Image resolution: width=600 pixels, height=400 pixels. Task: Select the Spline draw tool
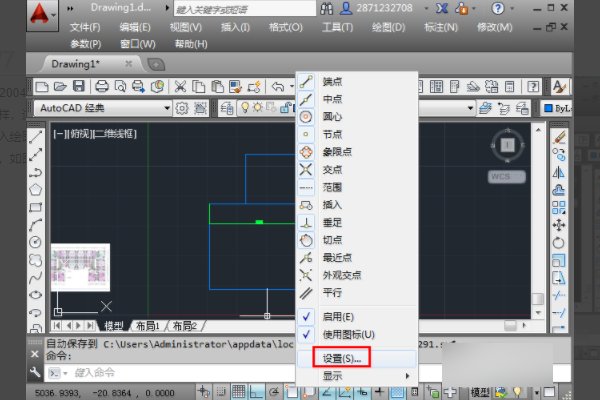click(35, 278)
